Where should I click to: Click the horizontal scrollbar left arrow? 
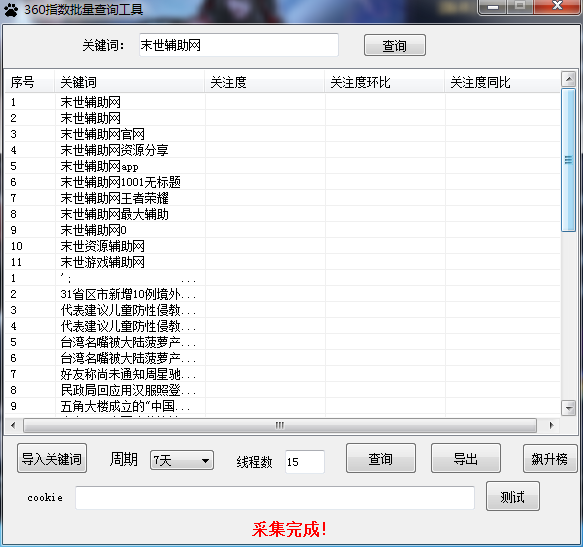click(13, 425)
